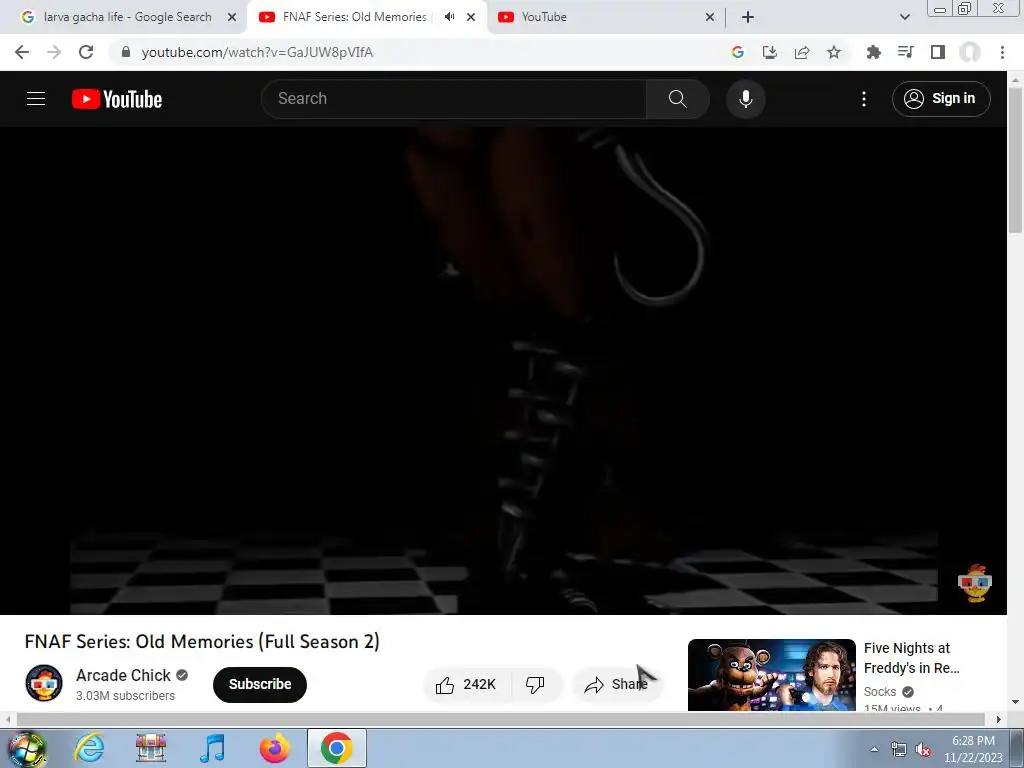Click the browser forward arrow
Viewport: 1024px width, 768px height.
(54, 52)
